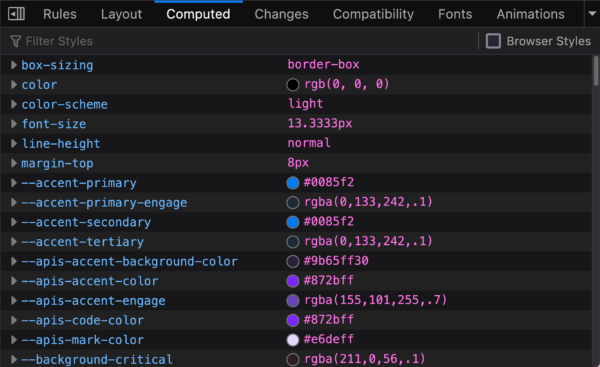Expand the --apis-mark-color variable
The image size is (600, 367).
click(14, 340)
